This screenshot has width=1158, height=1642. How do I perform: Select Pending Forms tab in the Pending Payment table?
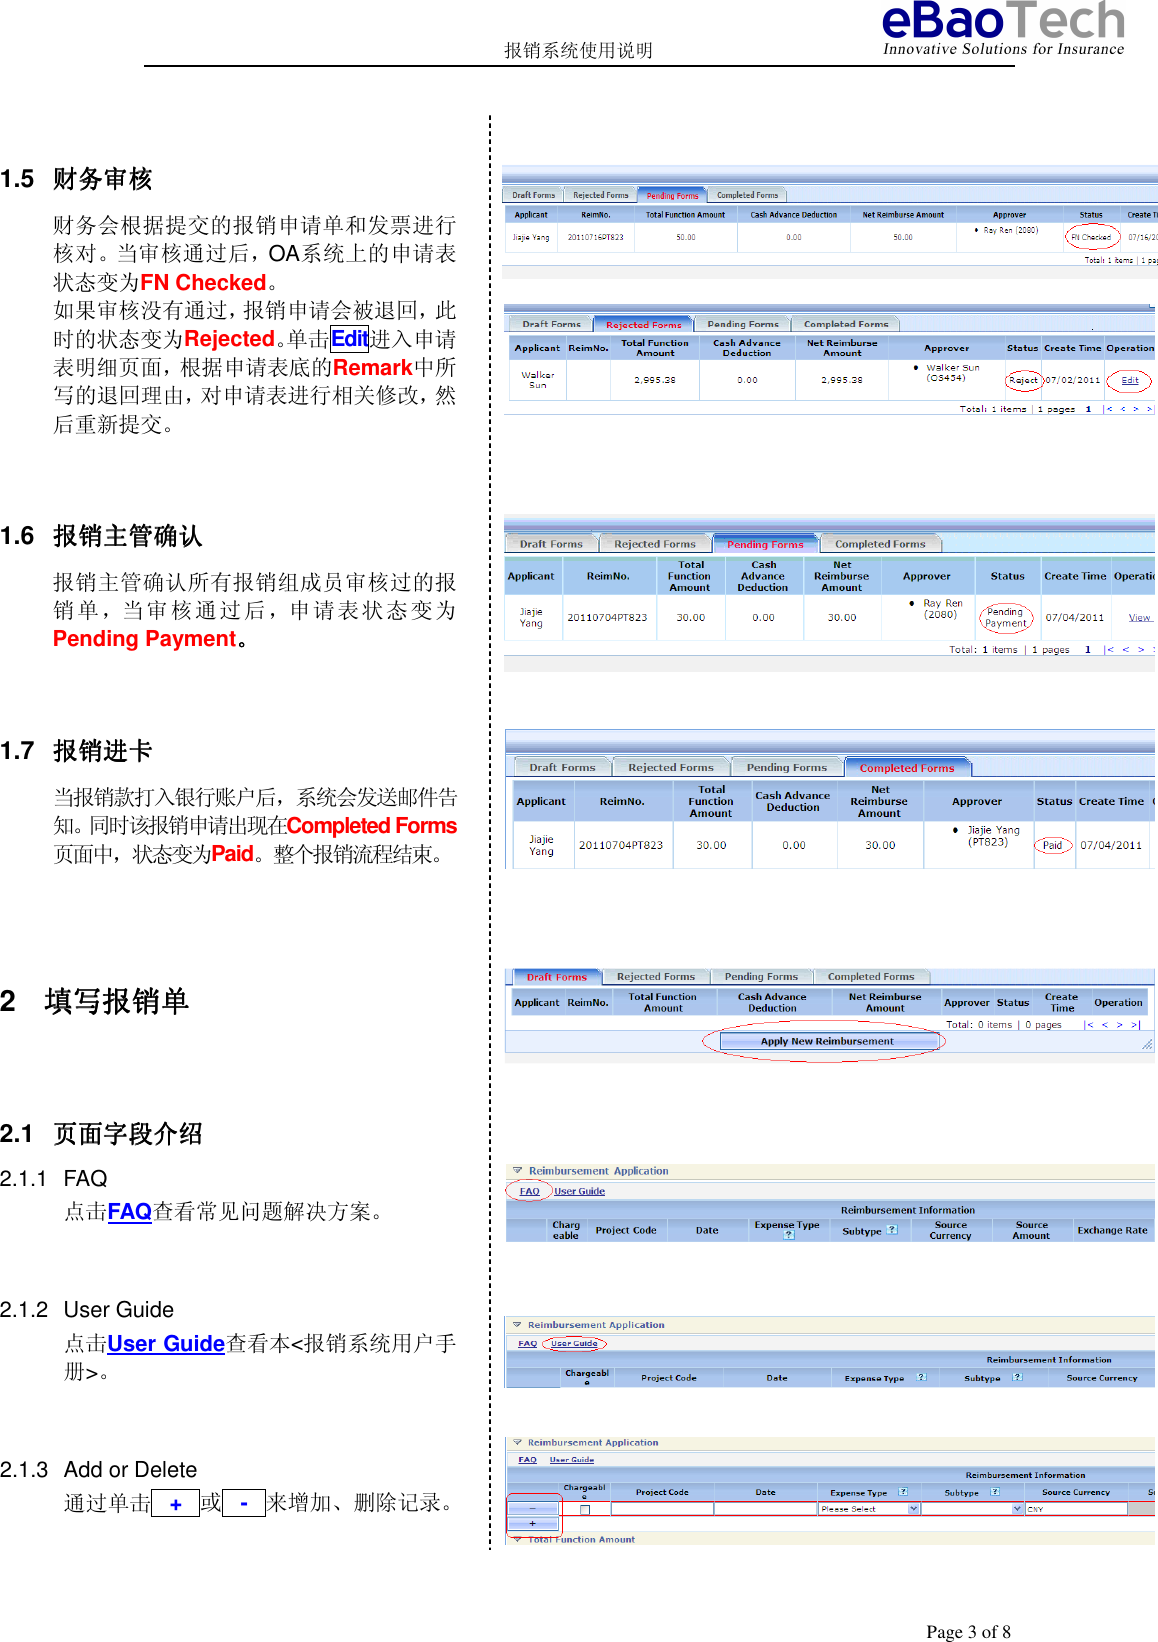pos(764,544)
